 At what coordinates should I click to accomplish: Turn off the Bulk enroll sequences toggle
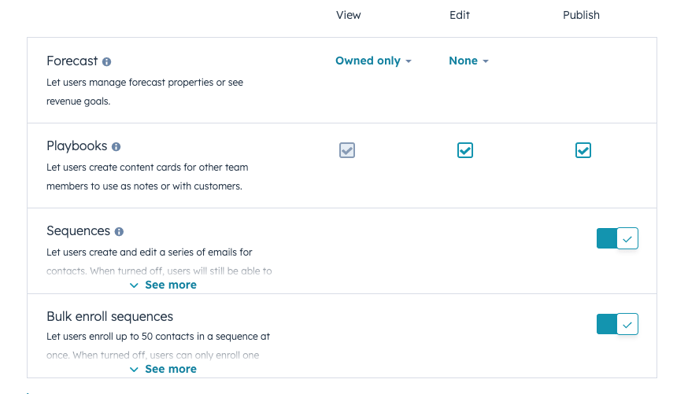click(617, 324)
